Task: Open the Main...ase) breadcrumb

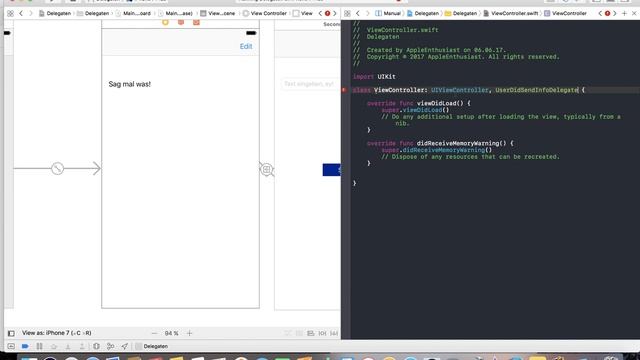Action: (175, 13)
